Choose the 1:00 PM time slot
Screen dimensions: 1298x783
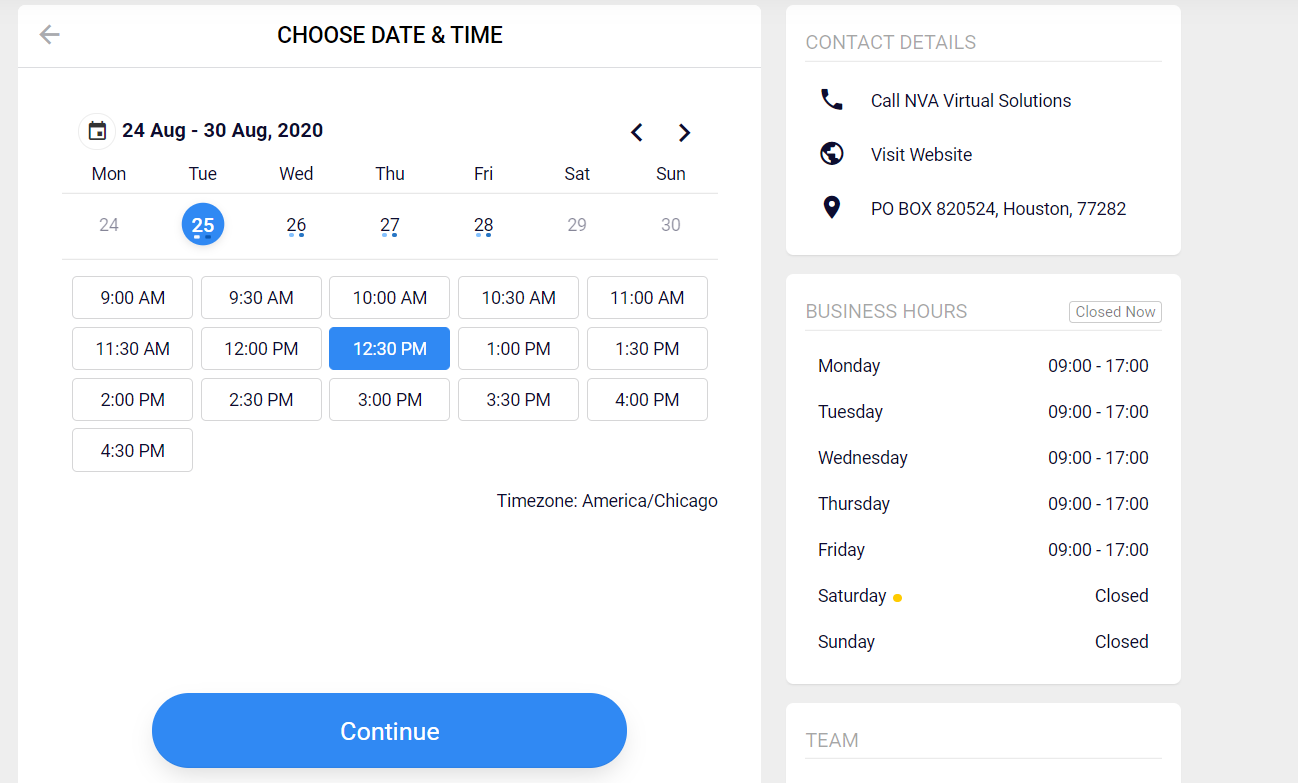point(518,349)
